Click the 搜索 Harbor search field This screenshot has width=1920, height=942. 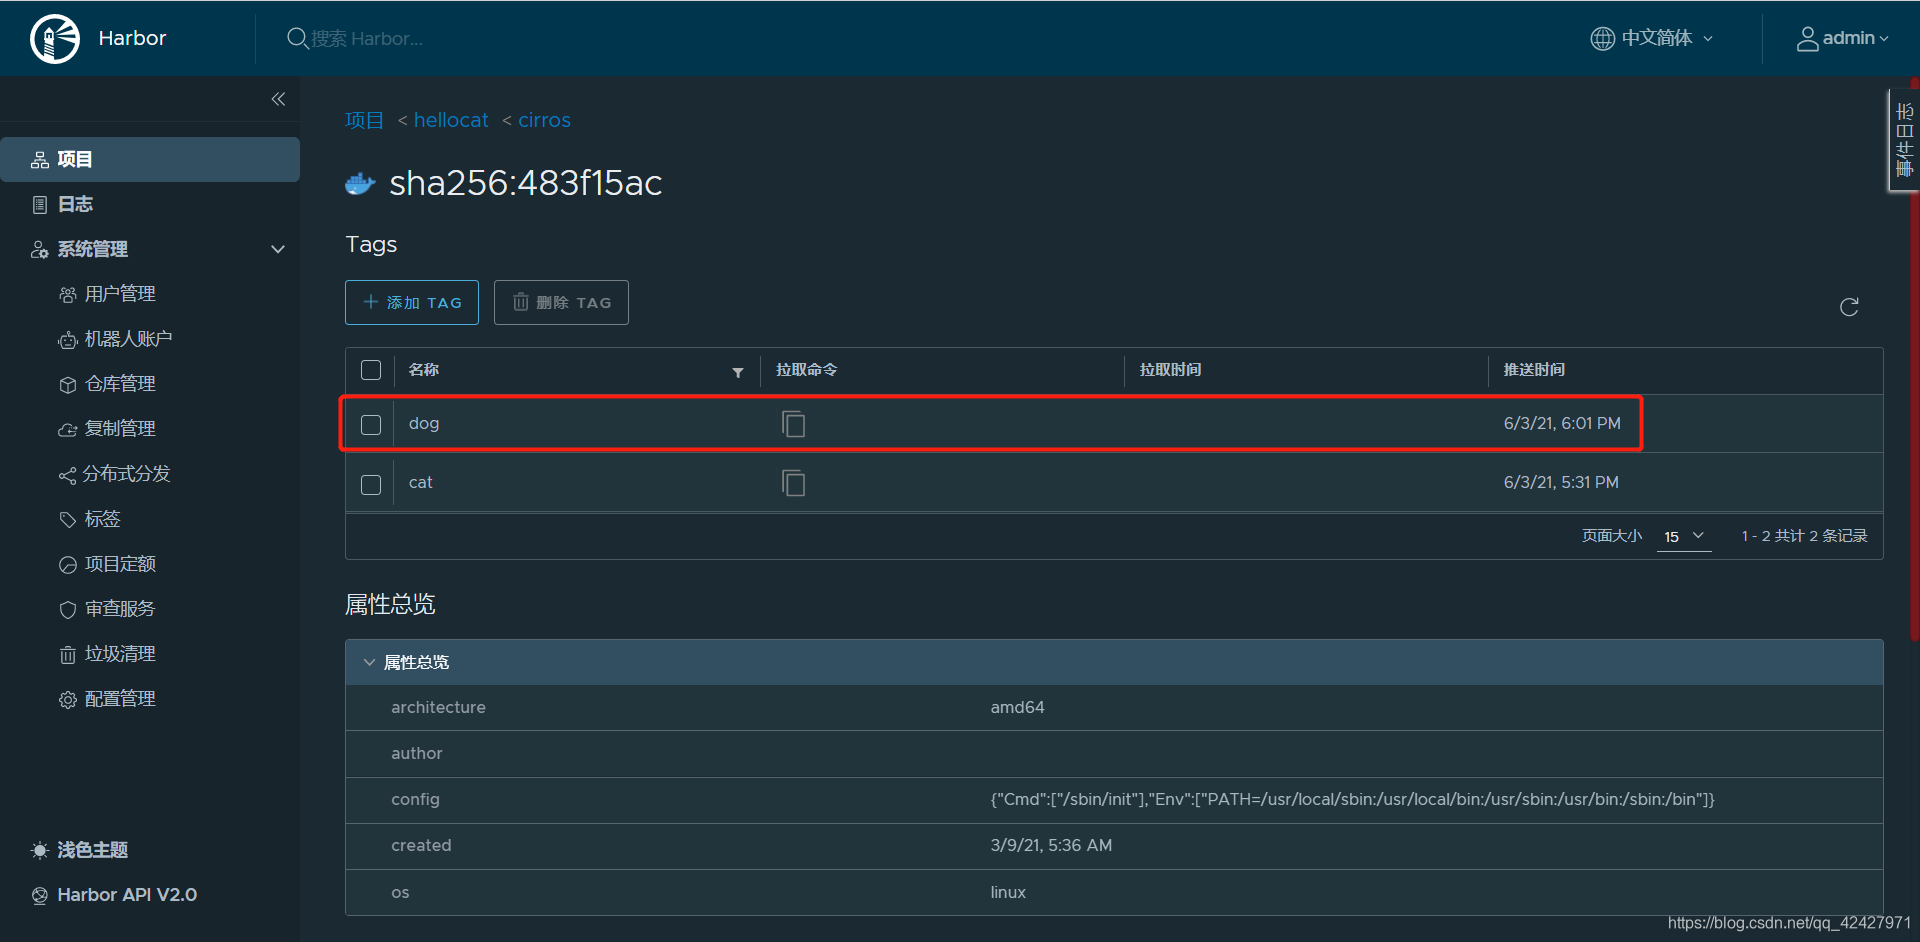coord(367,39)
